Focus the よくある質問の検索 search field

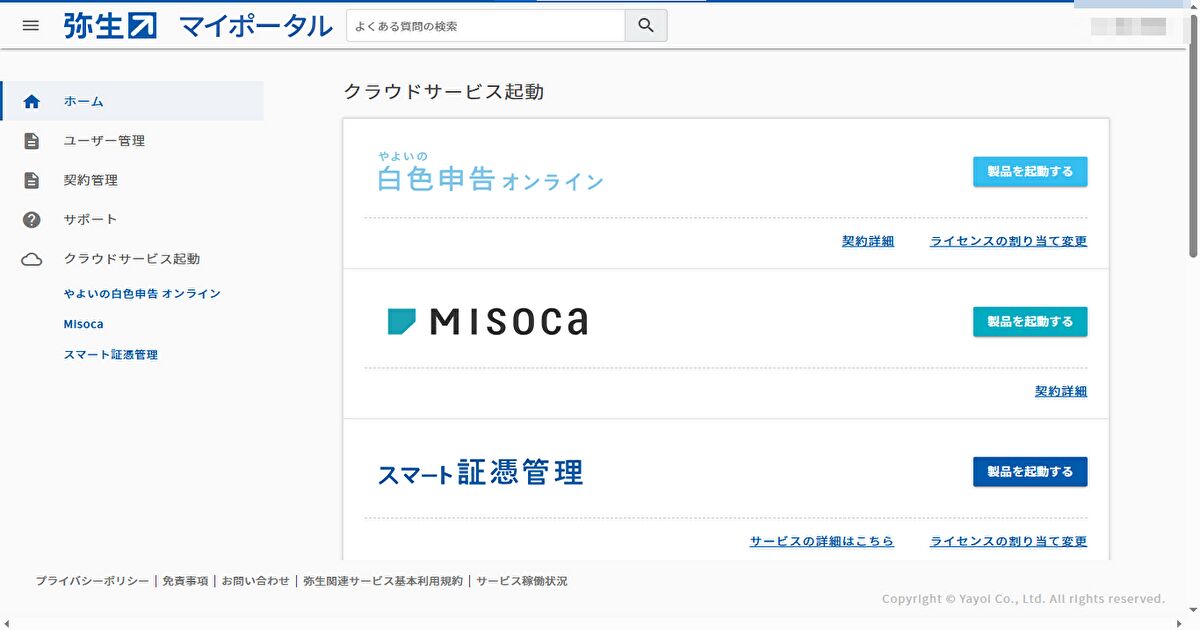click(x=485, y=26)
